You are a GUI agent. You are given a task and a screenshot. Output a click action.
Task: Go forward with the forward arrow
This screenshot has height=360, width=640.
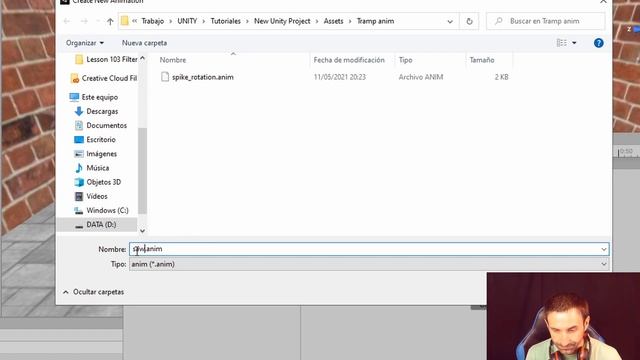tap(84, 21)
